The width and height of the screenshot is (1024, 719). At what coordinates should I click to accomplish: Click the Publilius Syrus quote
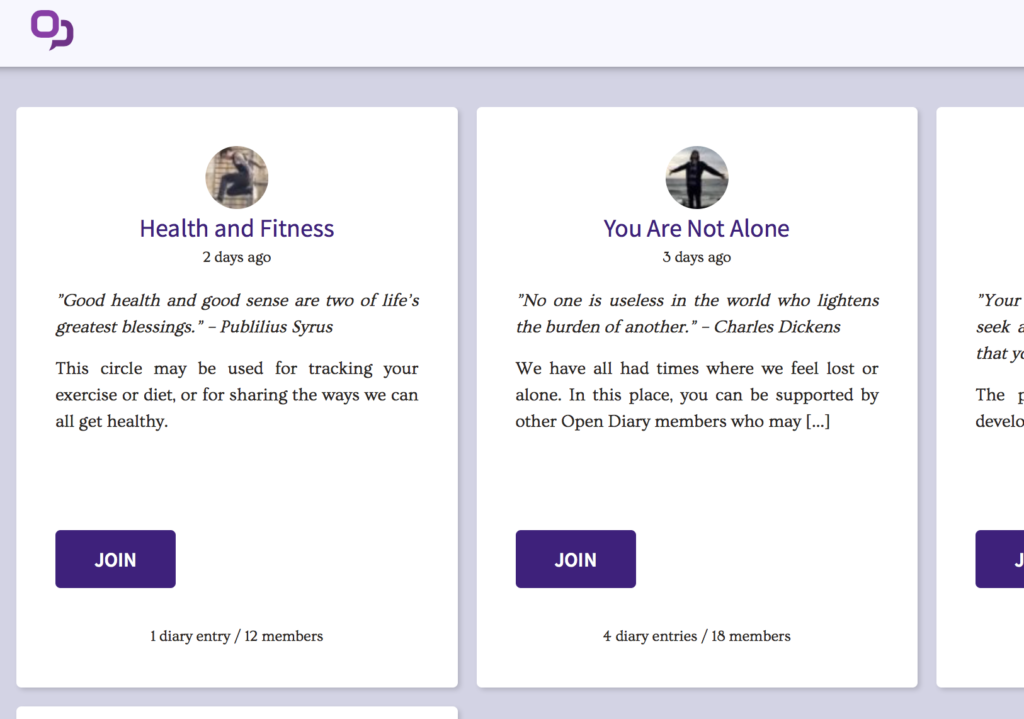[237, 313]
